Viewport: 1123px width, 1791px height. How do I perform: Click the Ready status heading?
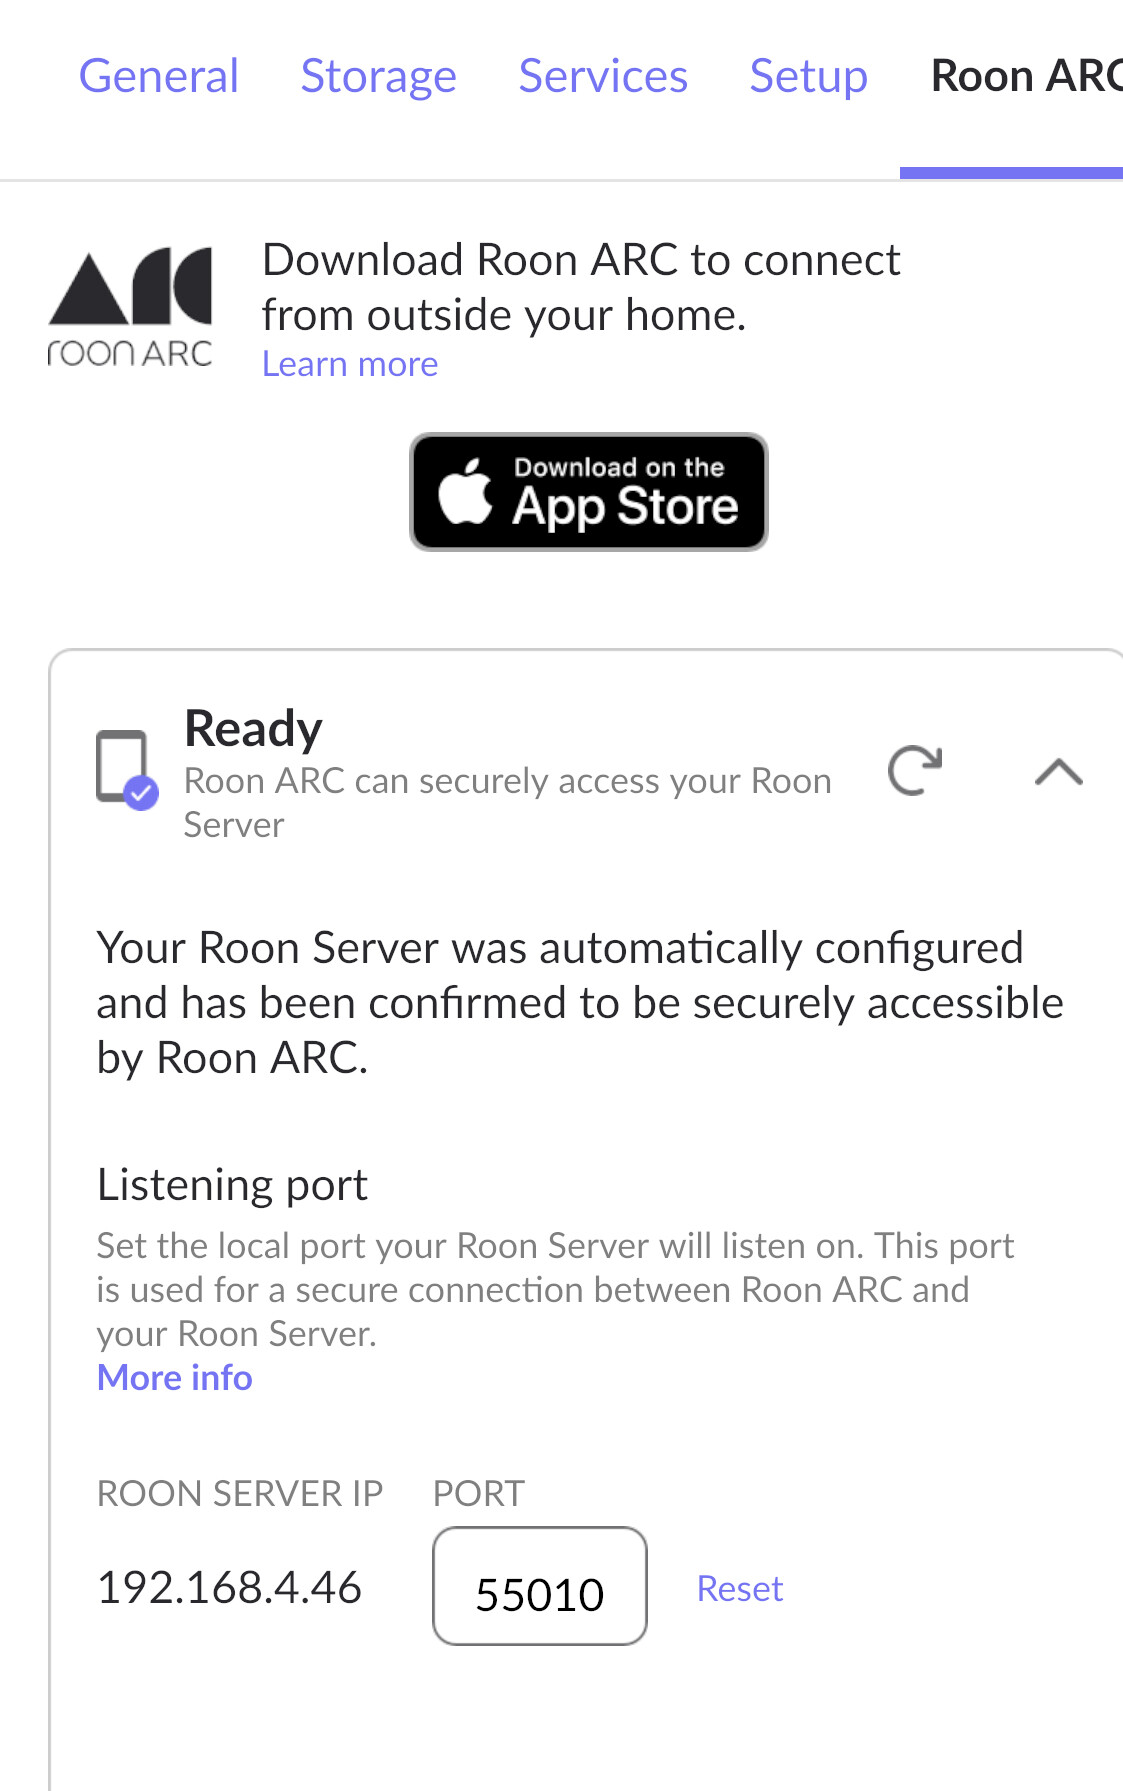tap(252, 728)
